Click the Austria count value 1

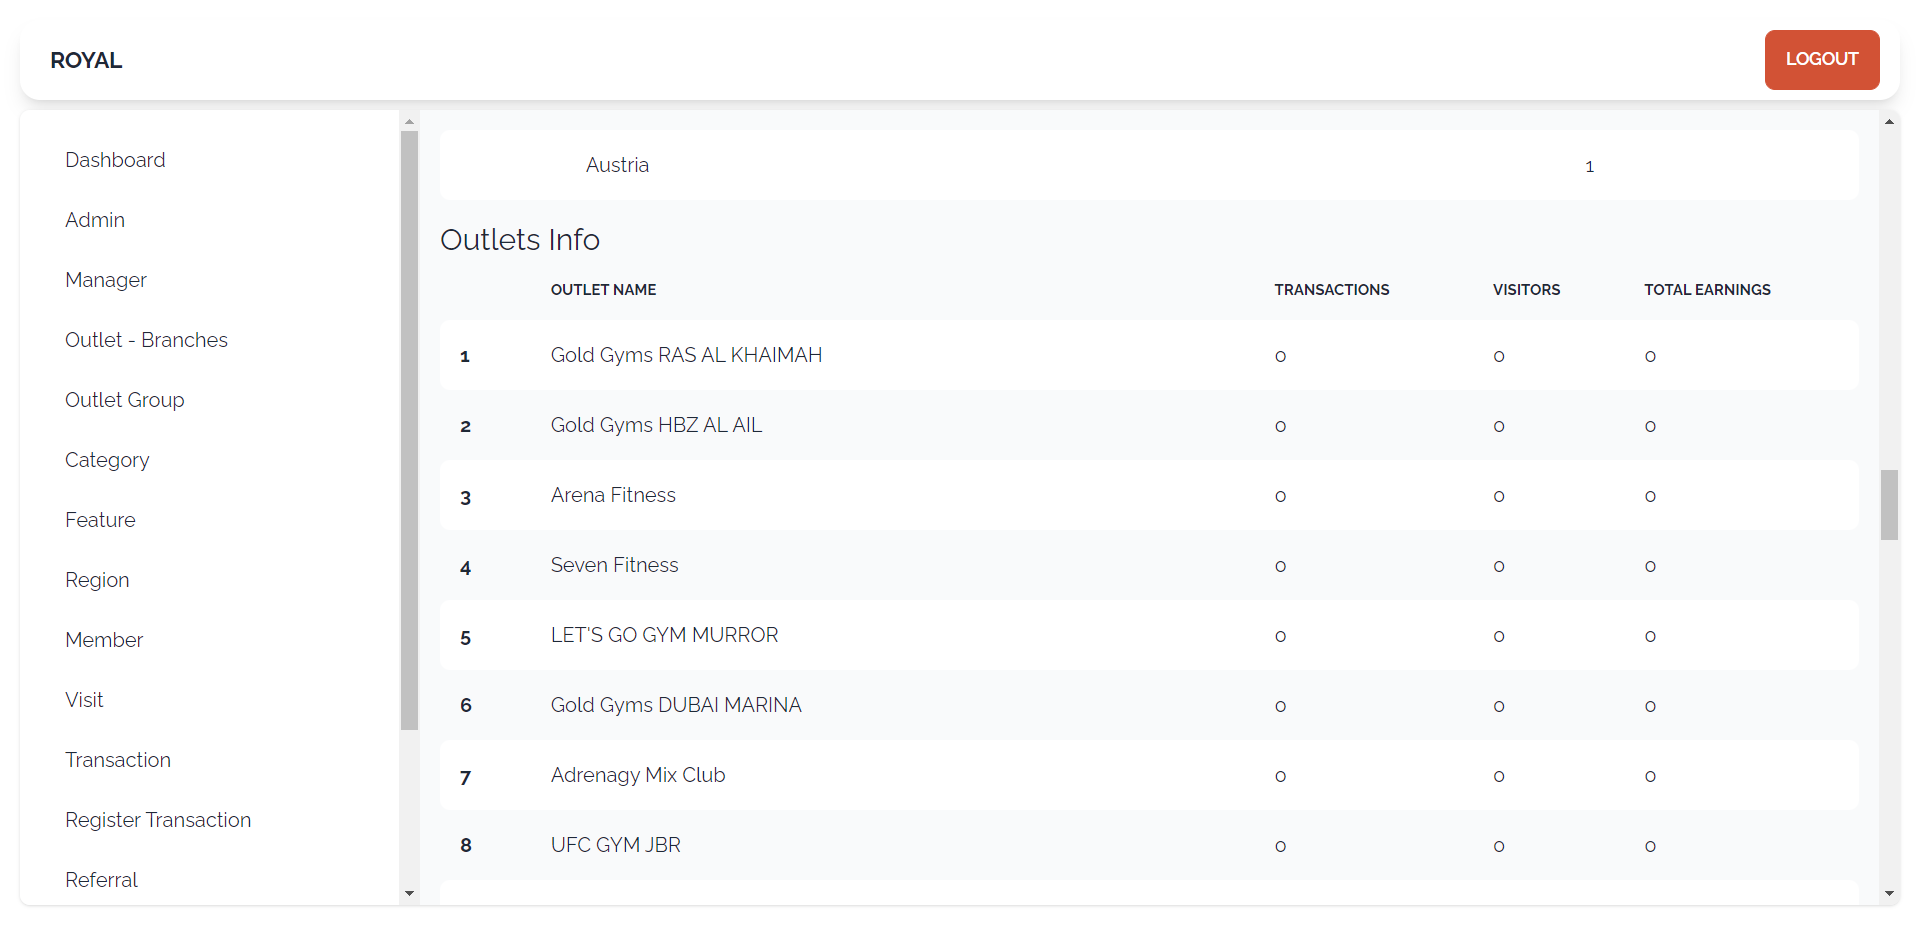coord(1589,167)
